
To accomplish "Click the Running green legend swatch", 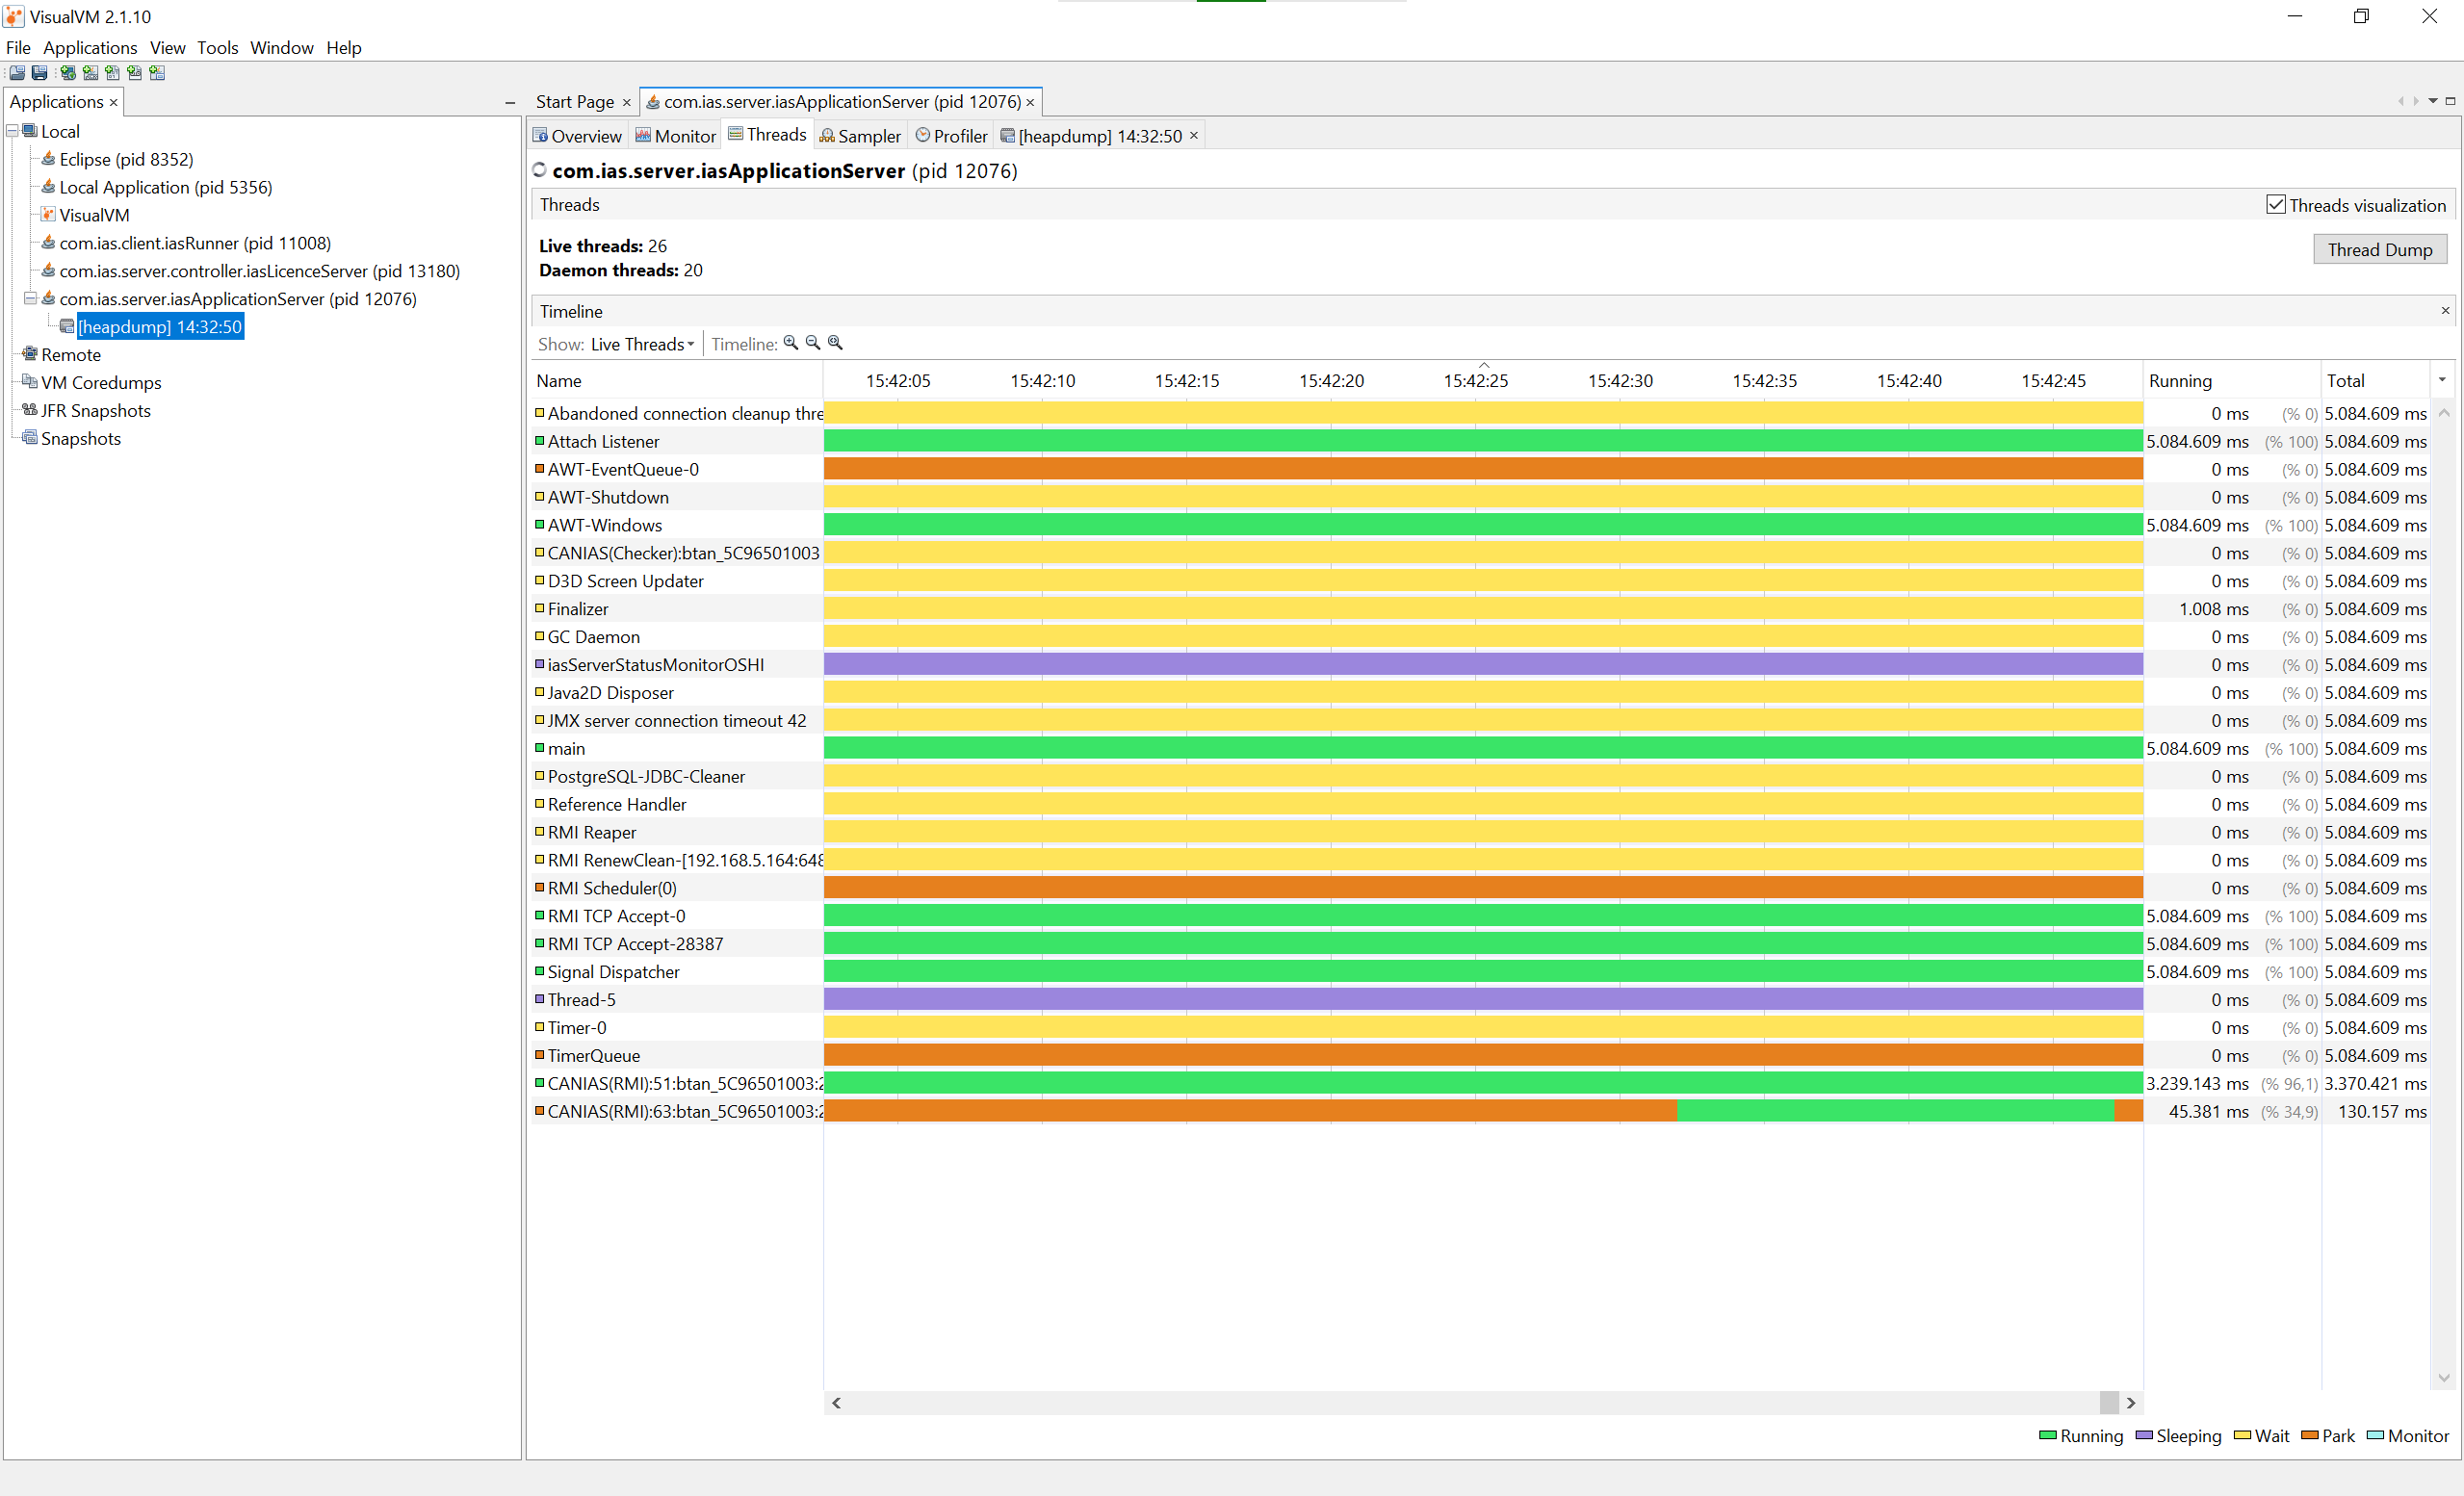I will click(x=2047, y=1436).
